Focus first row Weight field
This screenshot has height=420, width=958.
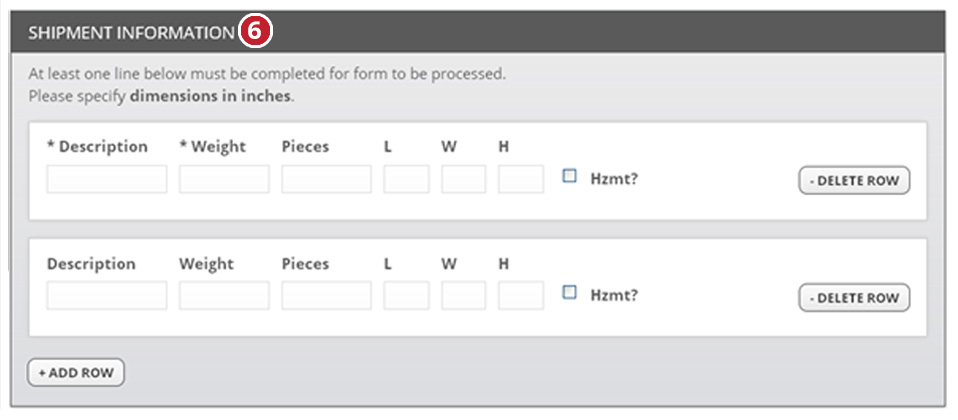click(224, 179)
